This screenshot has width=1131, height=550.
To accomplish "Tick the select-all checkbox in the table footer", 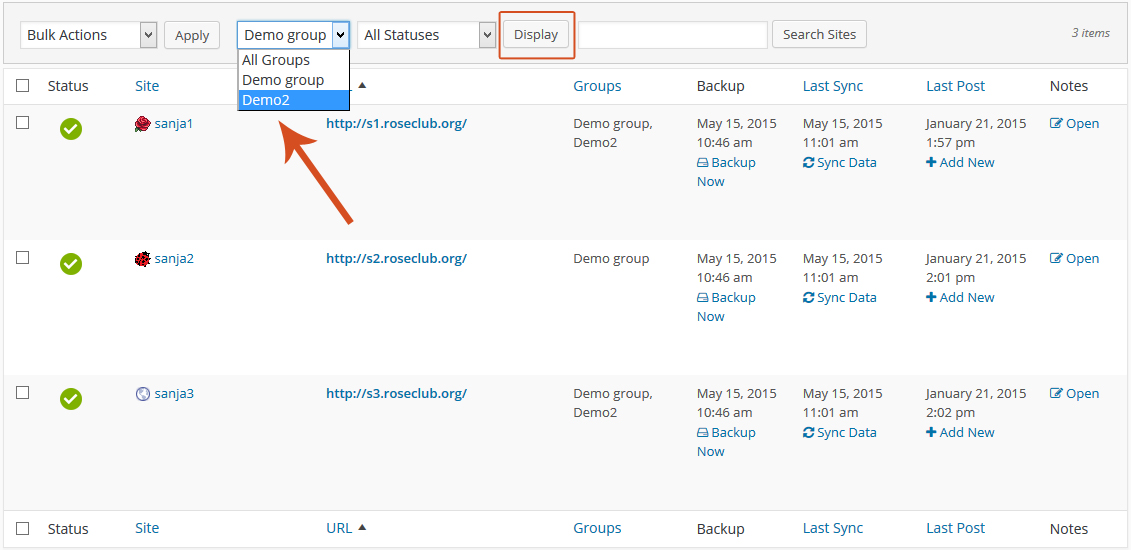I will coord(22,528).
